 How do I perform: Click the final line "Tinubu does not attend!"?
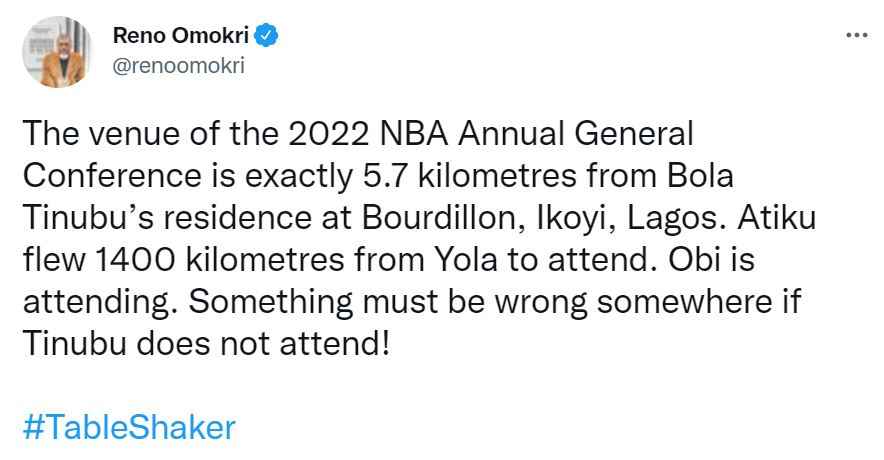tap(206, 344)
